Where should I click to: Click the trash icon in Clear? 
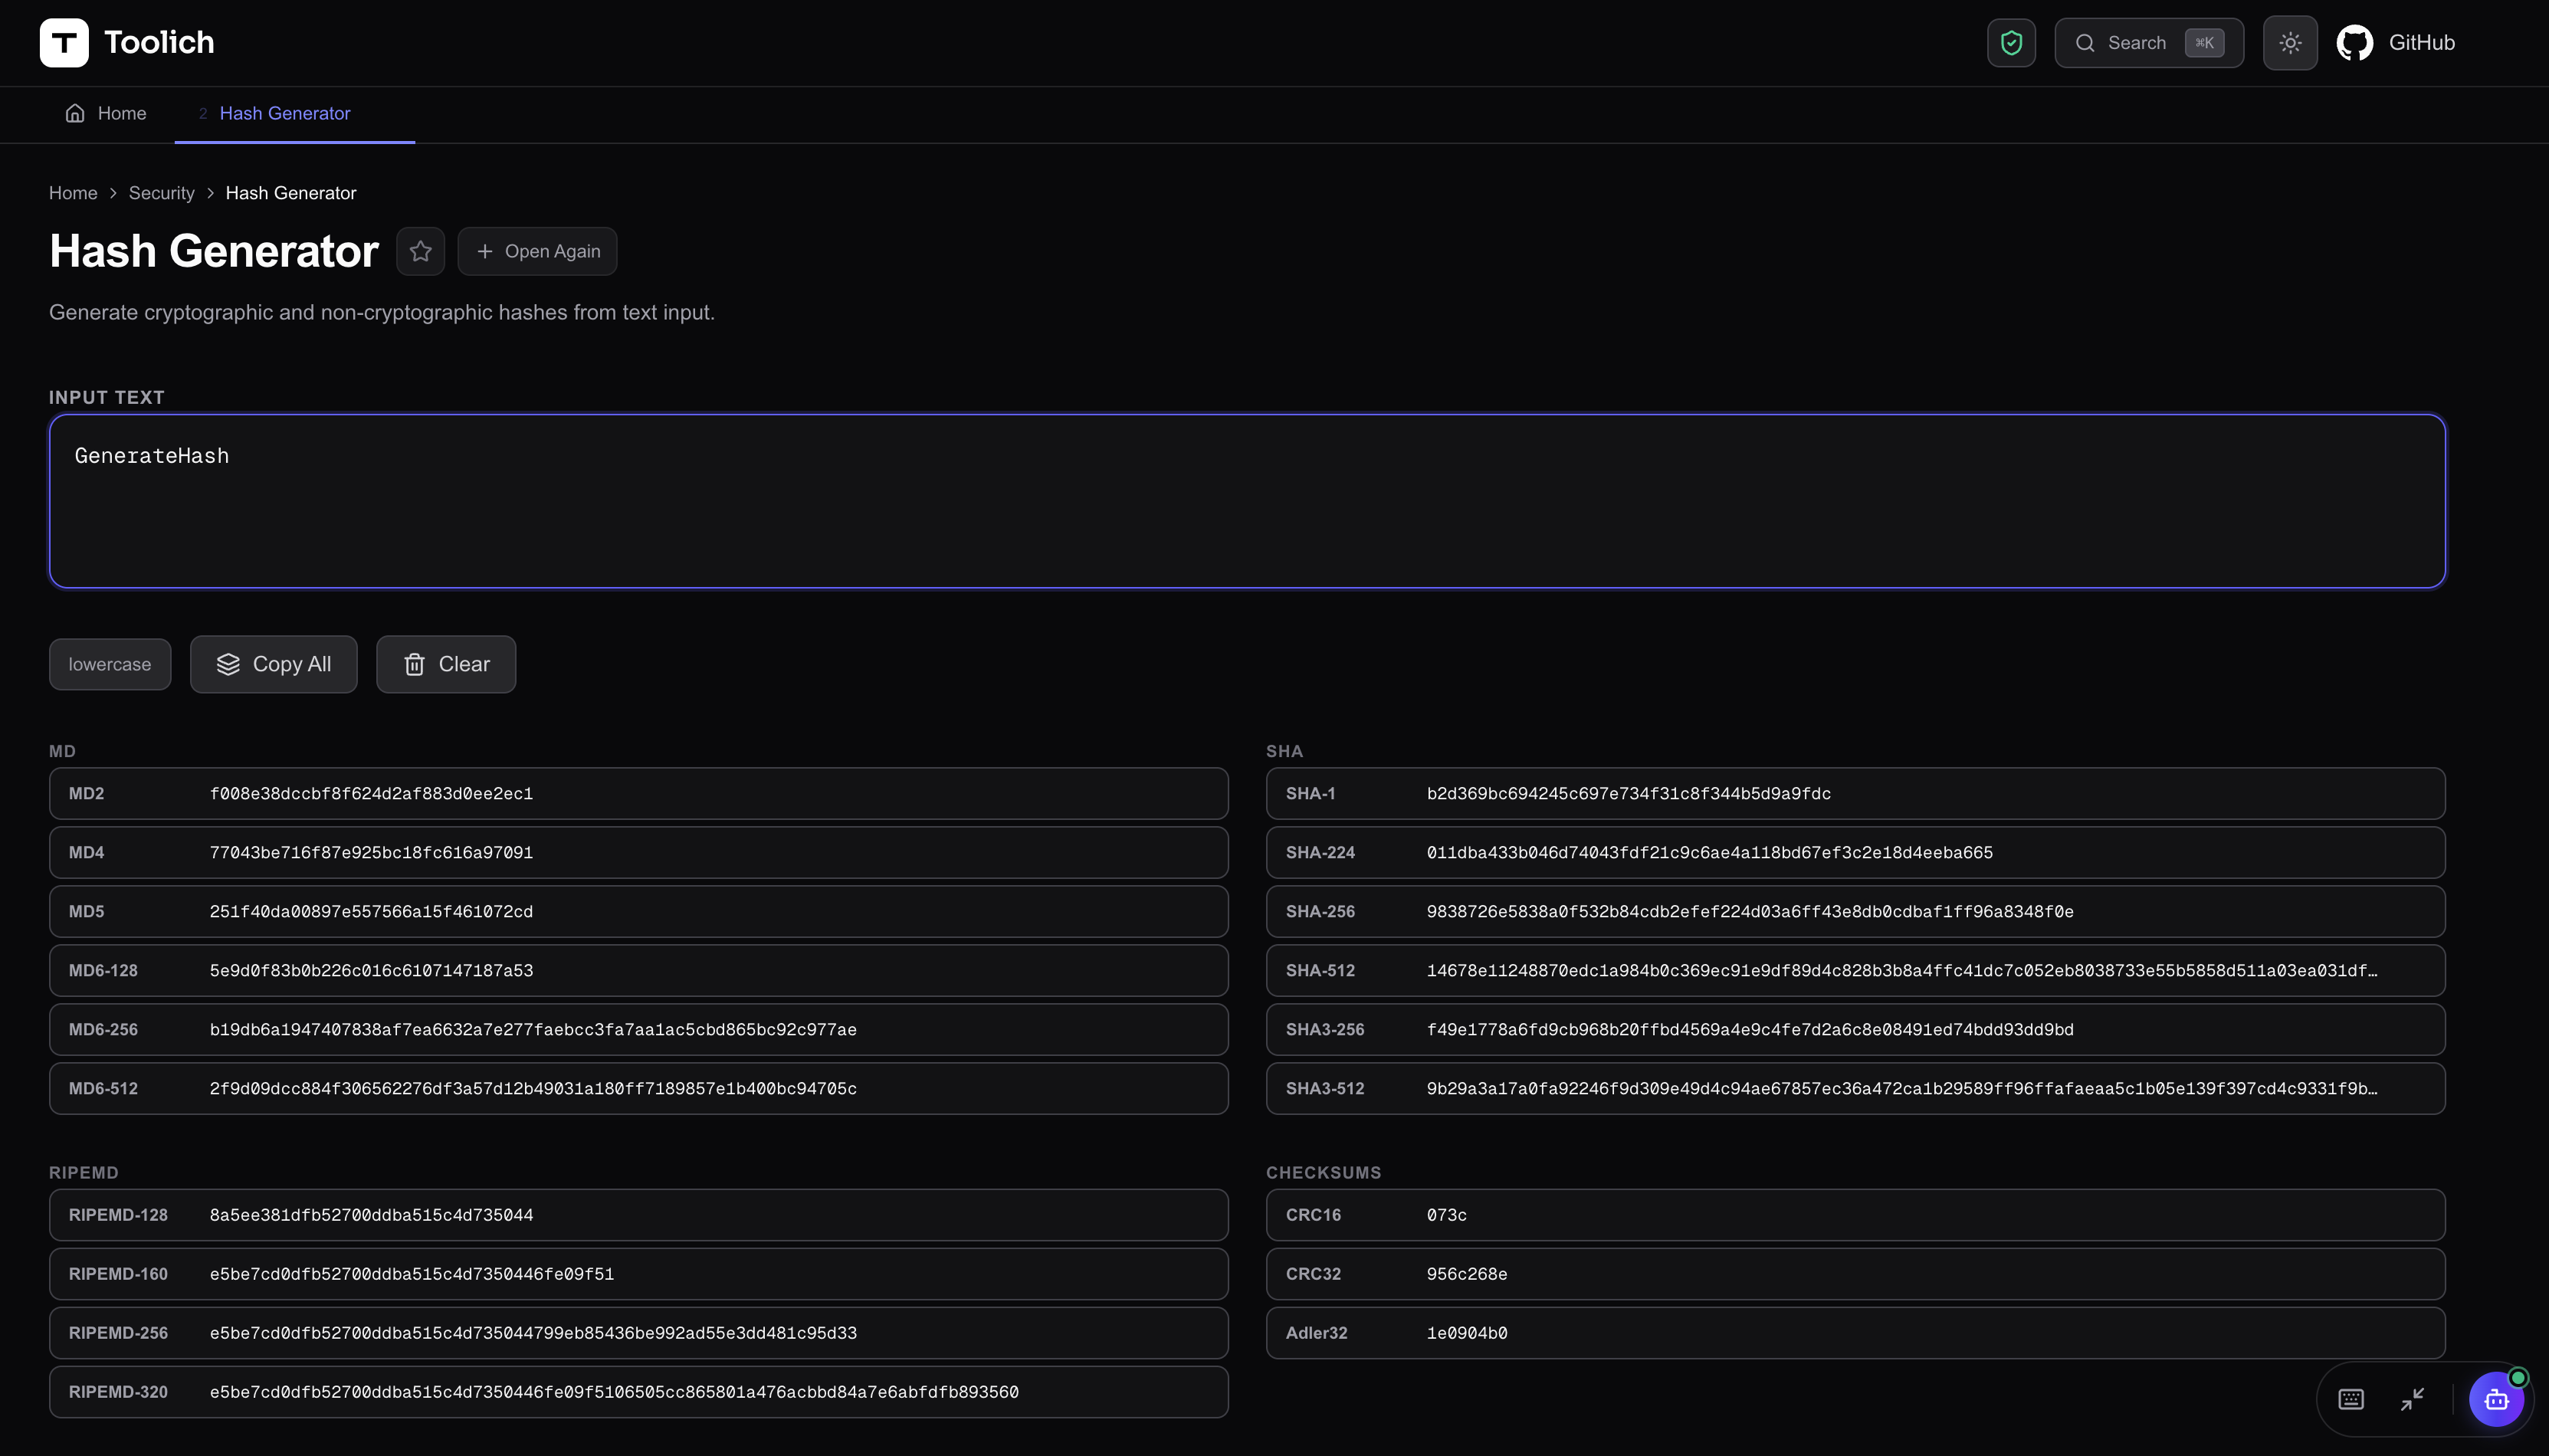coord(414,664)
